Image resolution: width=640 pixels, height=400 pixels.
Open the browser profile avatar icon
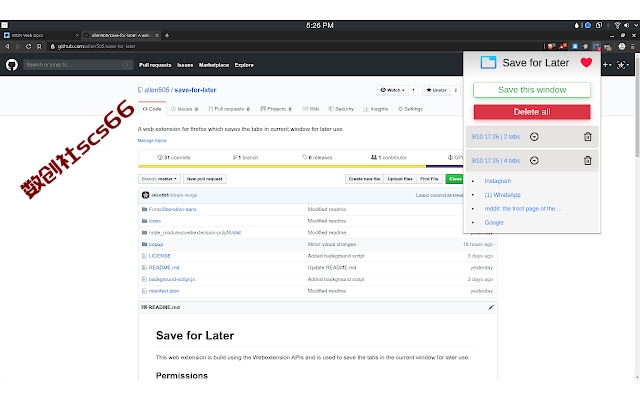622,47
